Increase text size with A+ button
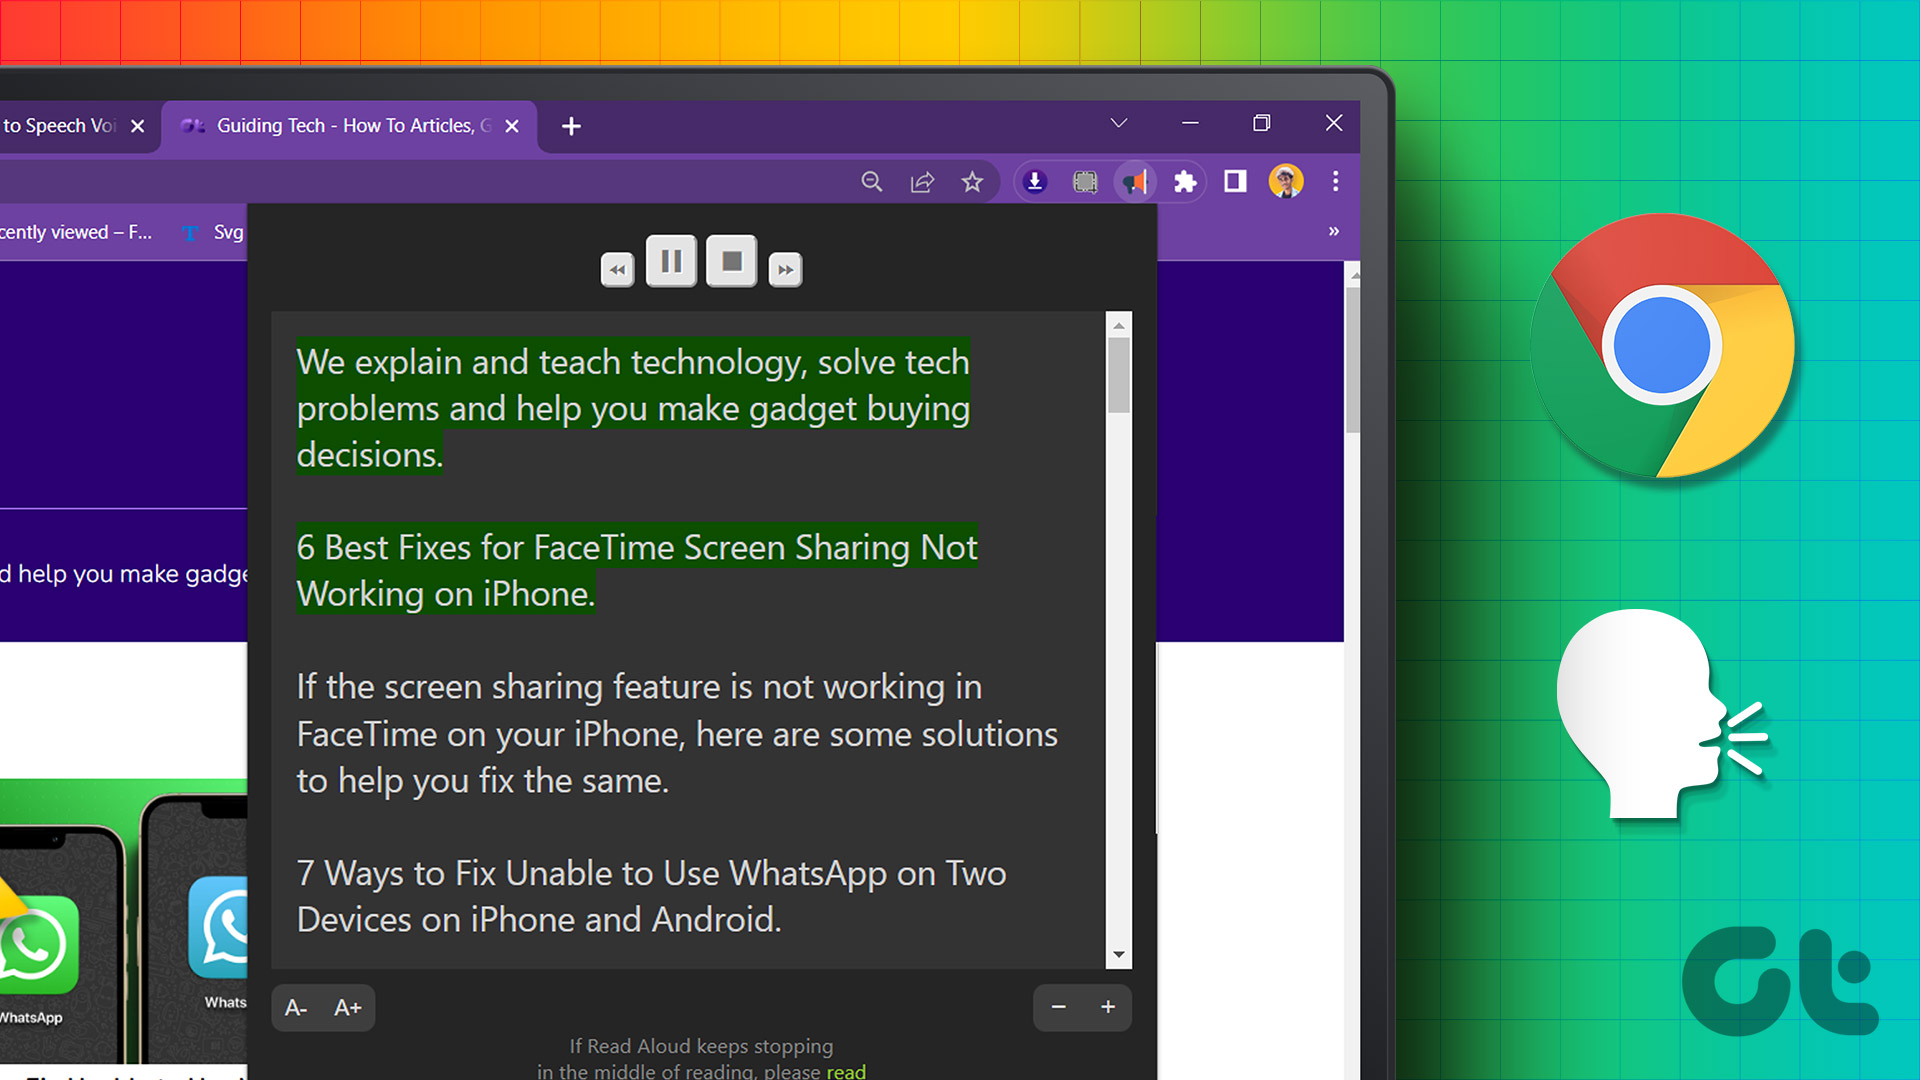The height and width of the screenshot is (1080, 1920). click(348, 1008)
